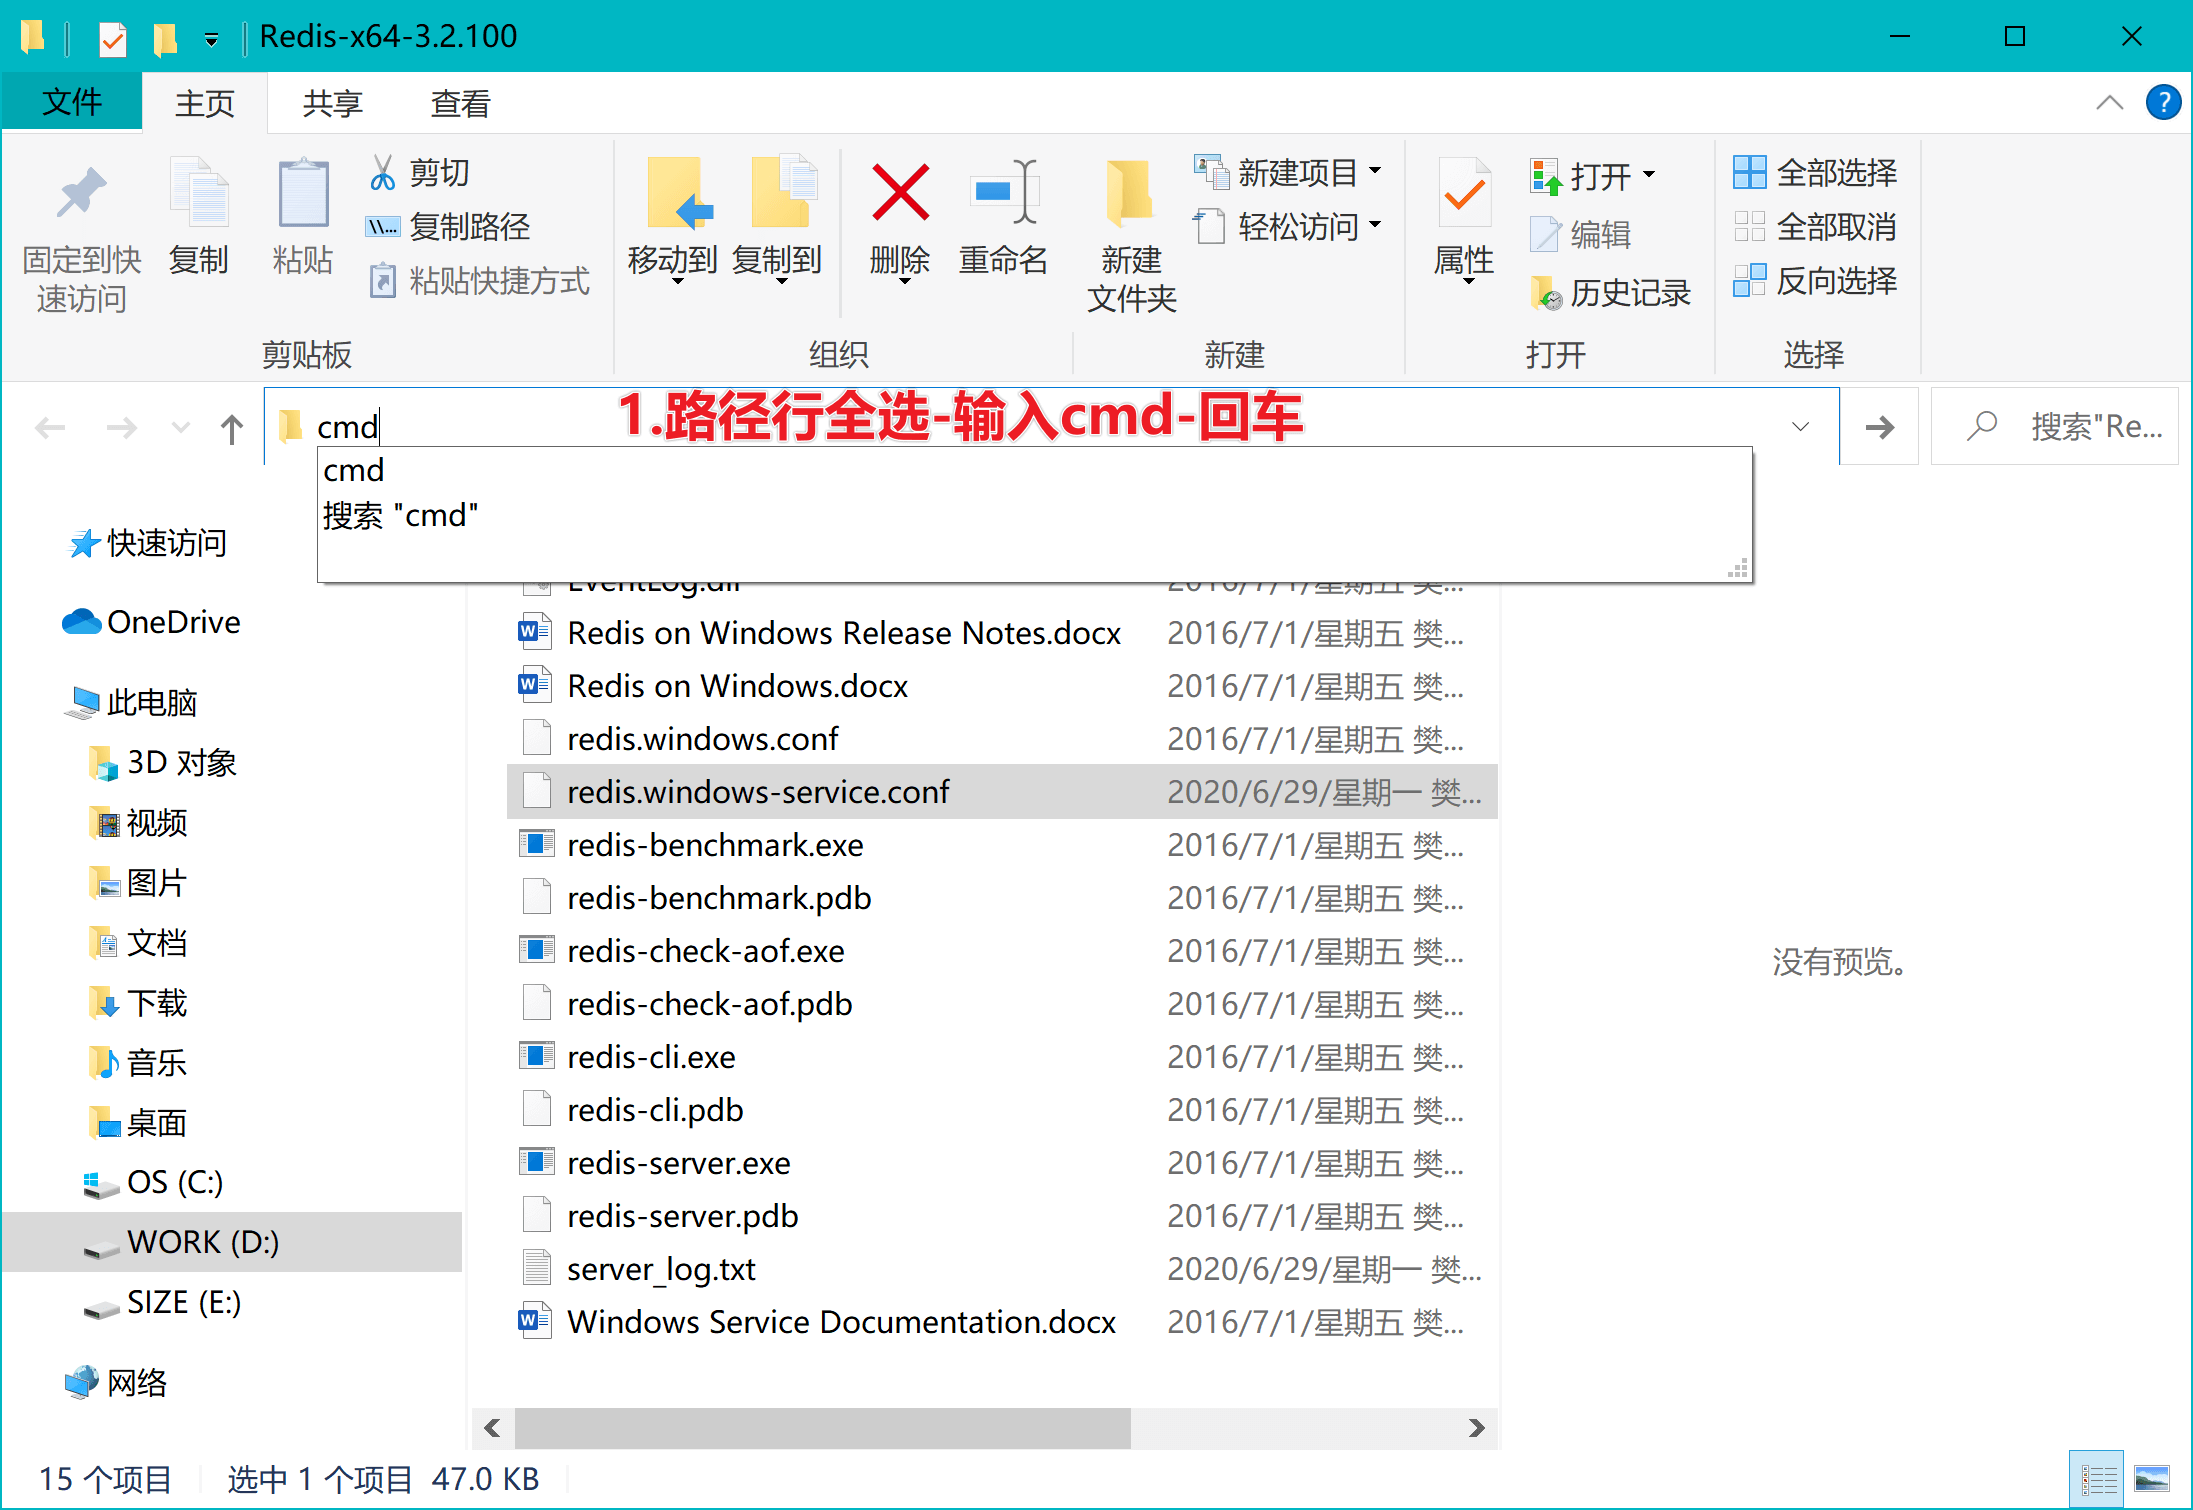Click the Pin to Quick Access icon

81,194
